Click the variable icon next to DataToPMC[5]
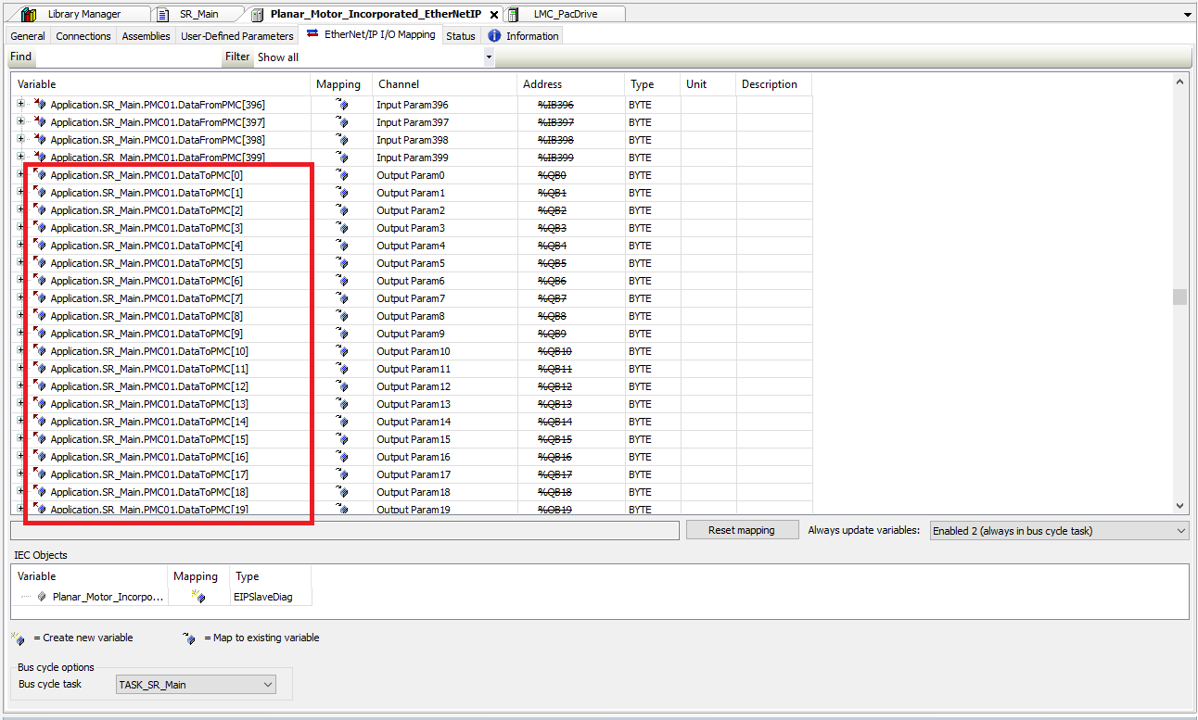Image resolution: width=1198 pixels, height=720 pixels. [x=40, y=263]
